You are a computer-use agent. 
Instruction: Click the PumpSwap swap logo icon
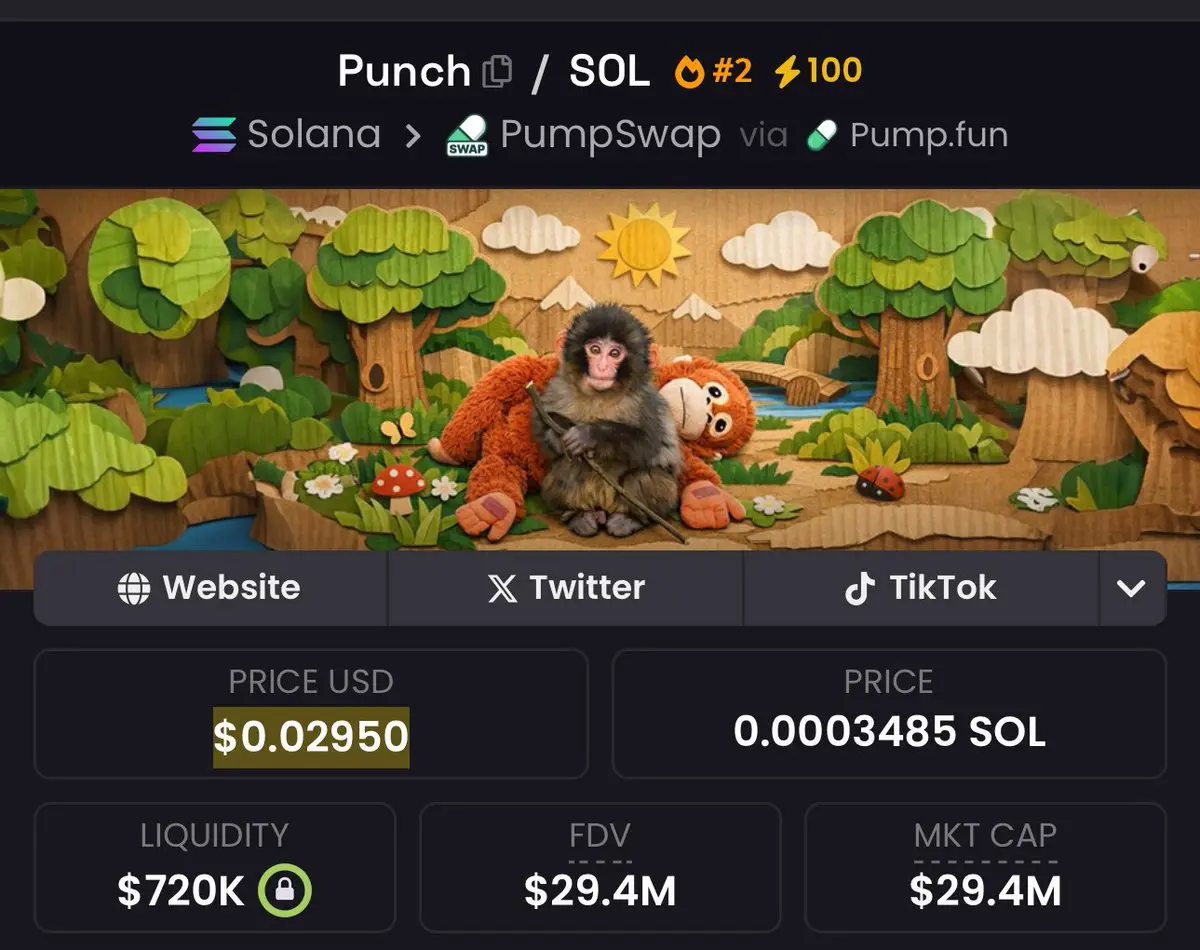tap(467, 135)
